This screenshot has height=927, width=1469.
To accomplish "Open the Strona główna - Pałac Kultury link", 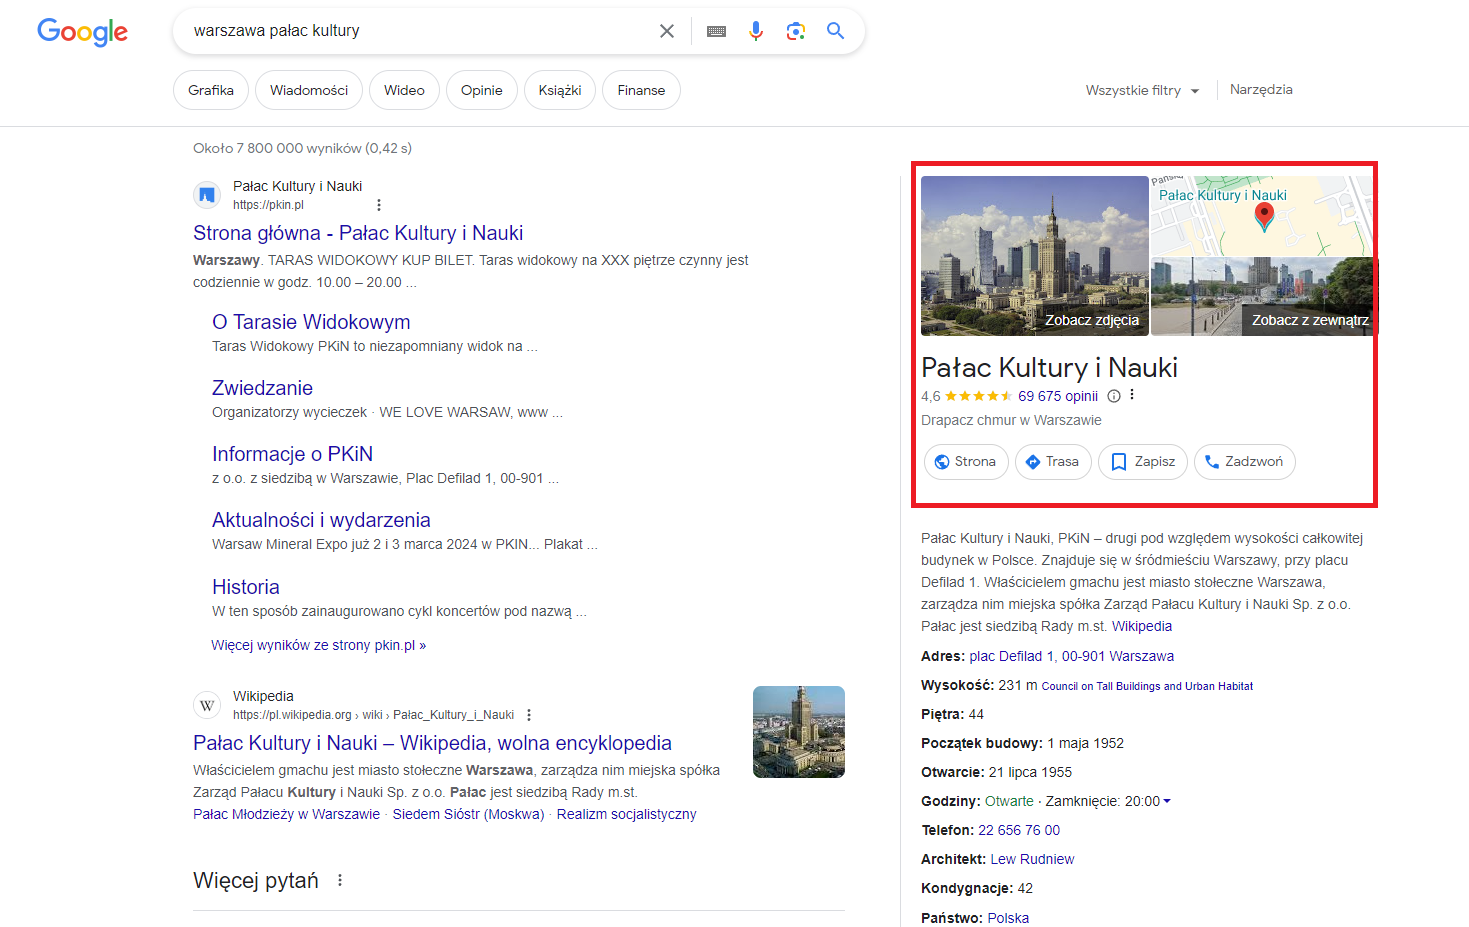I will 358,233.
